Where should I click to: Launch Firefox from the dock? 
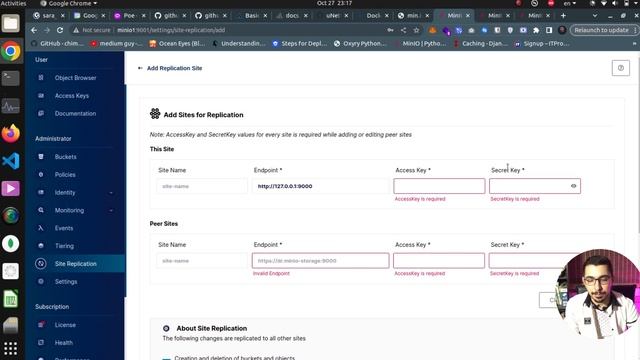pyautogui.click(x=11, y=133)
